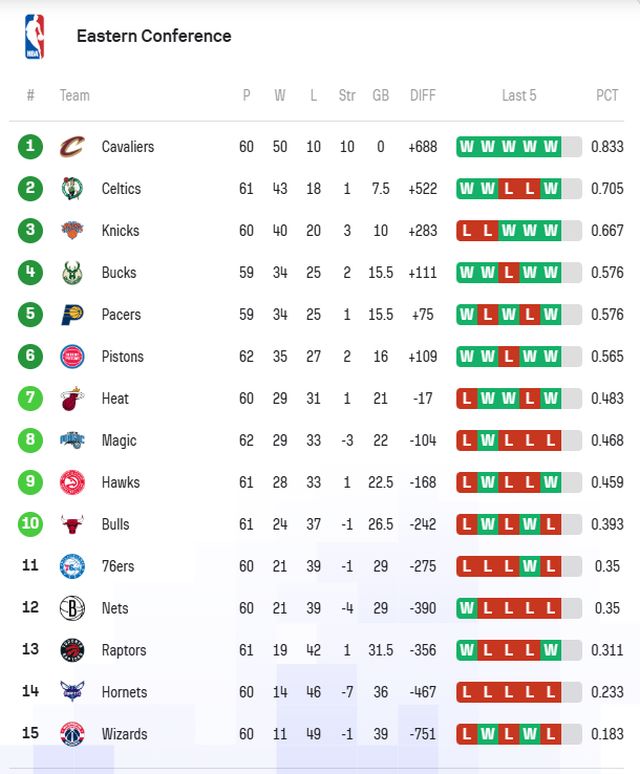The image size is (640, 774).
Task: Sort table by DIFF column header
Action: pos(422,96)
